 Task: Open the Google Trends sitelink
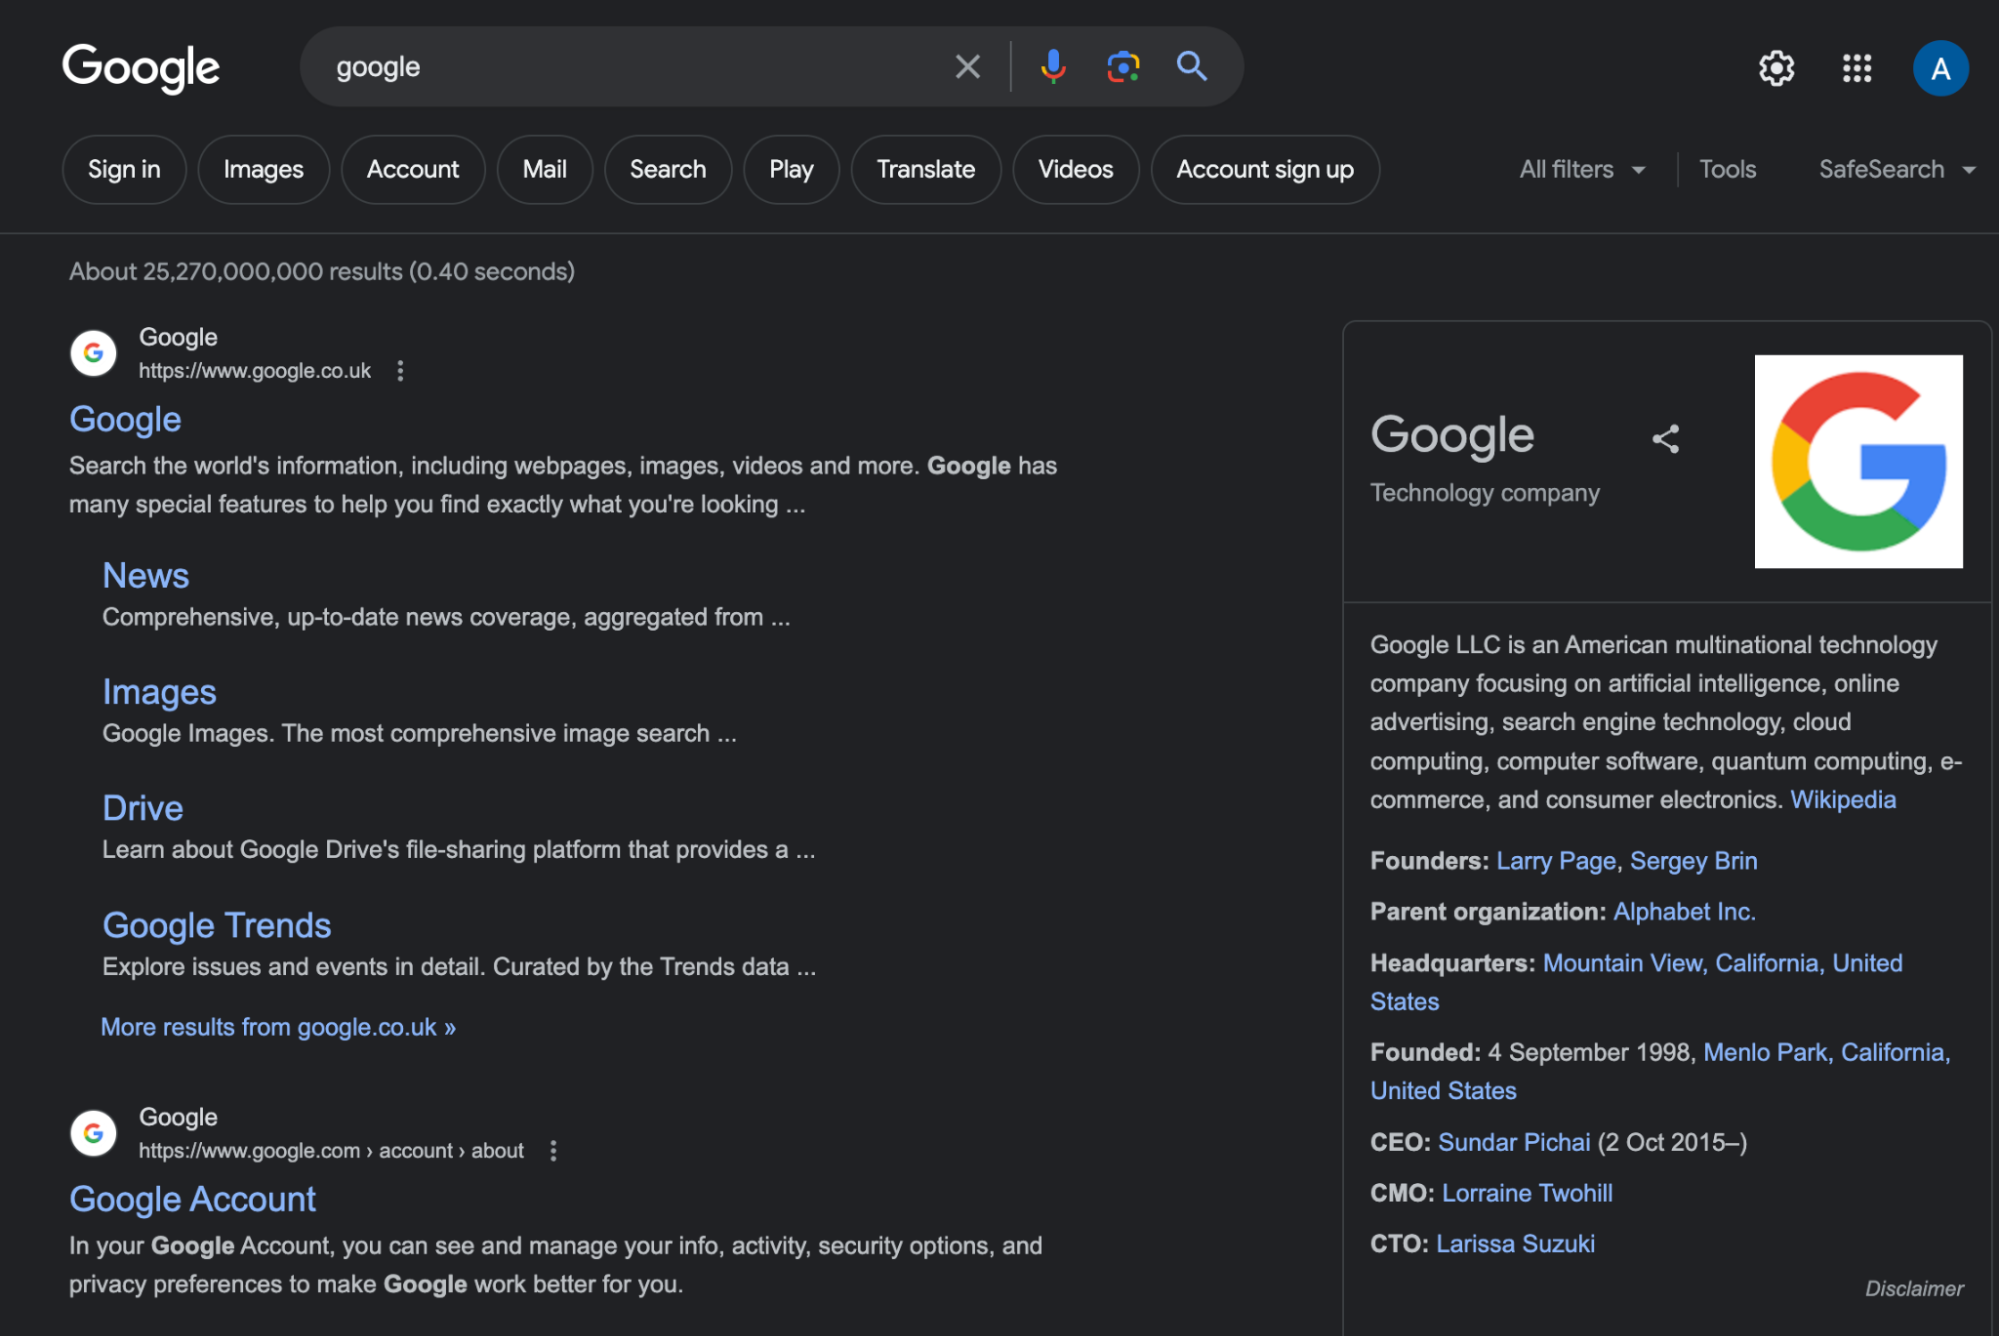pyautogui.click(x=216, y=925)
